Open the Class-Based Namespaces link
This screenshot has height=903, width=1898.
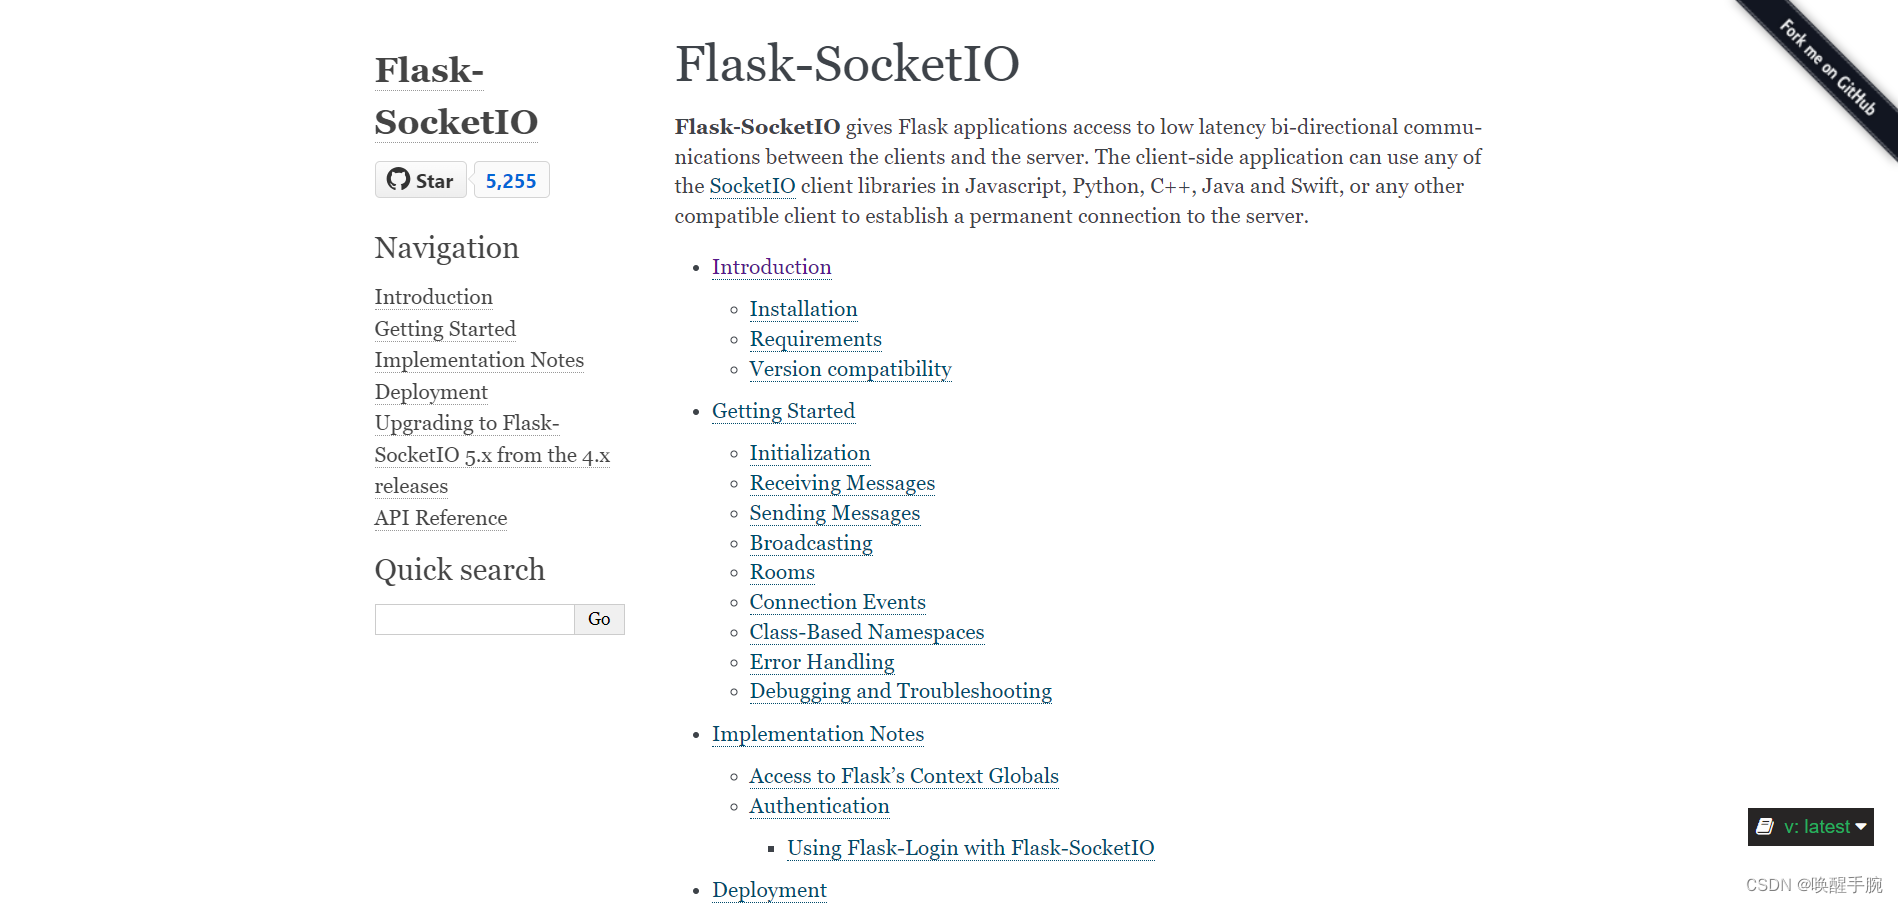pos(867,632)
